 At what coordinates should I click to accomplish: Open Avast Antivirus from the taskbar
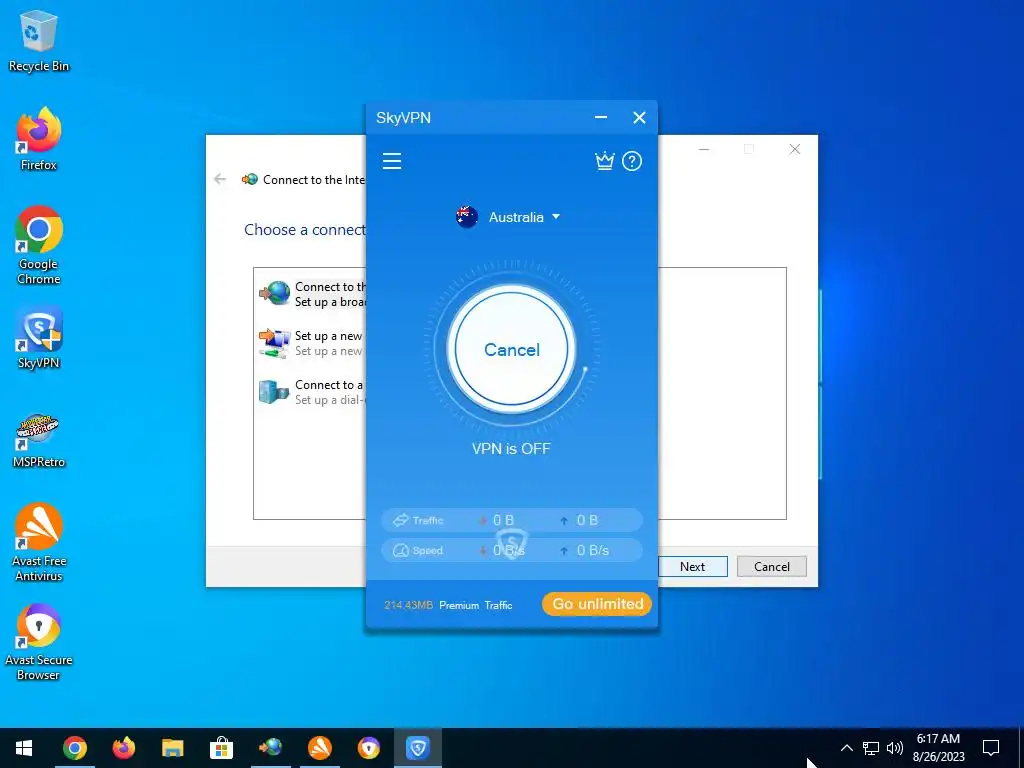(x=319, y=748)
